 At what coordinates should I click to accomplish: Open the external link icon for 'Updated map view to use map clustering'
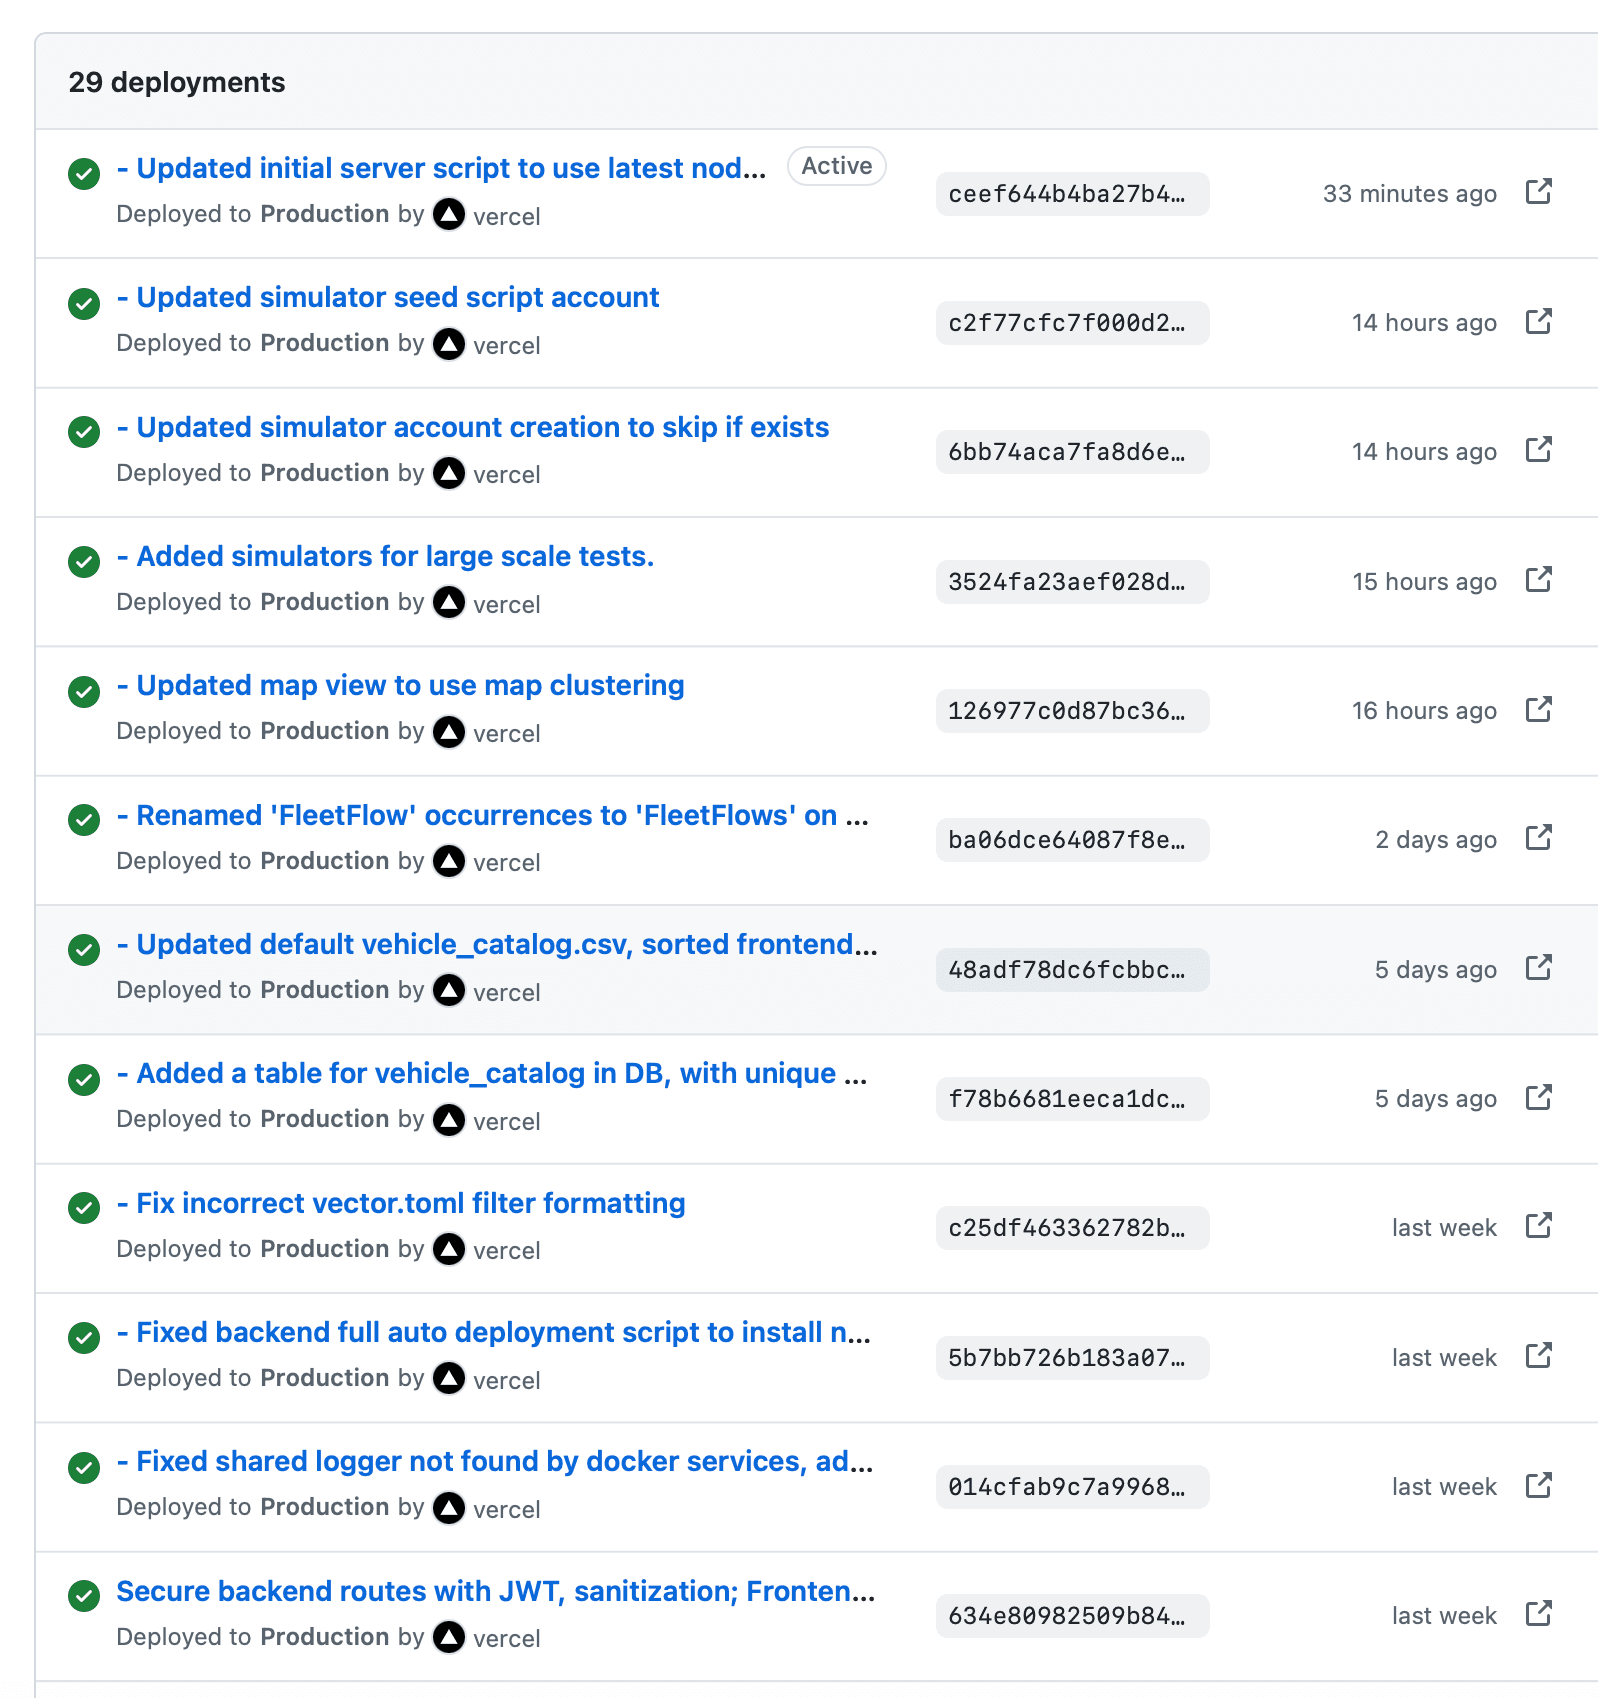click(x=1539, y=709)
